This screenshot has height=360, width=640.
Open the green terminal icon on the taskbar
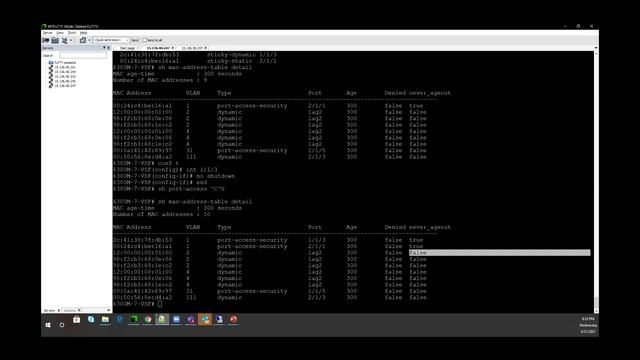pos(133,320)
